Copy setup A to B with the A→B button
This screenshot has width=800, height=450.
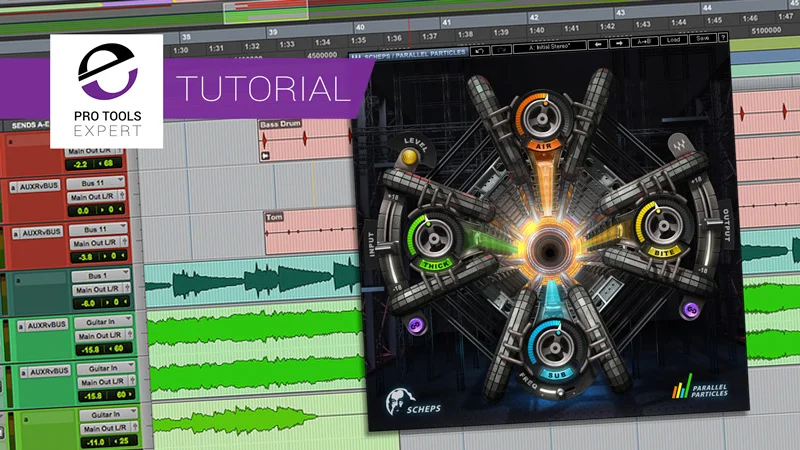644,42
